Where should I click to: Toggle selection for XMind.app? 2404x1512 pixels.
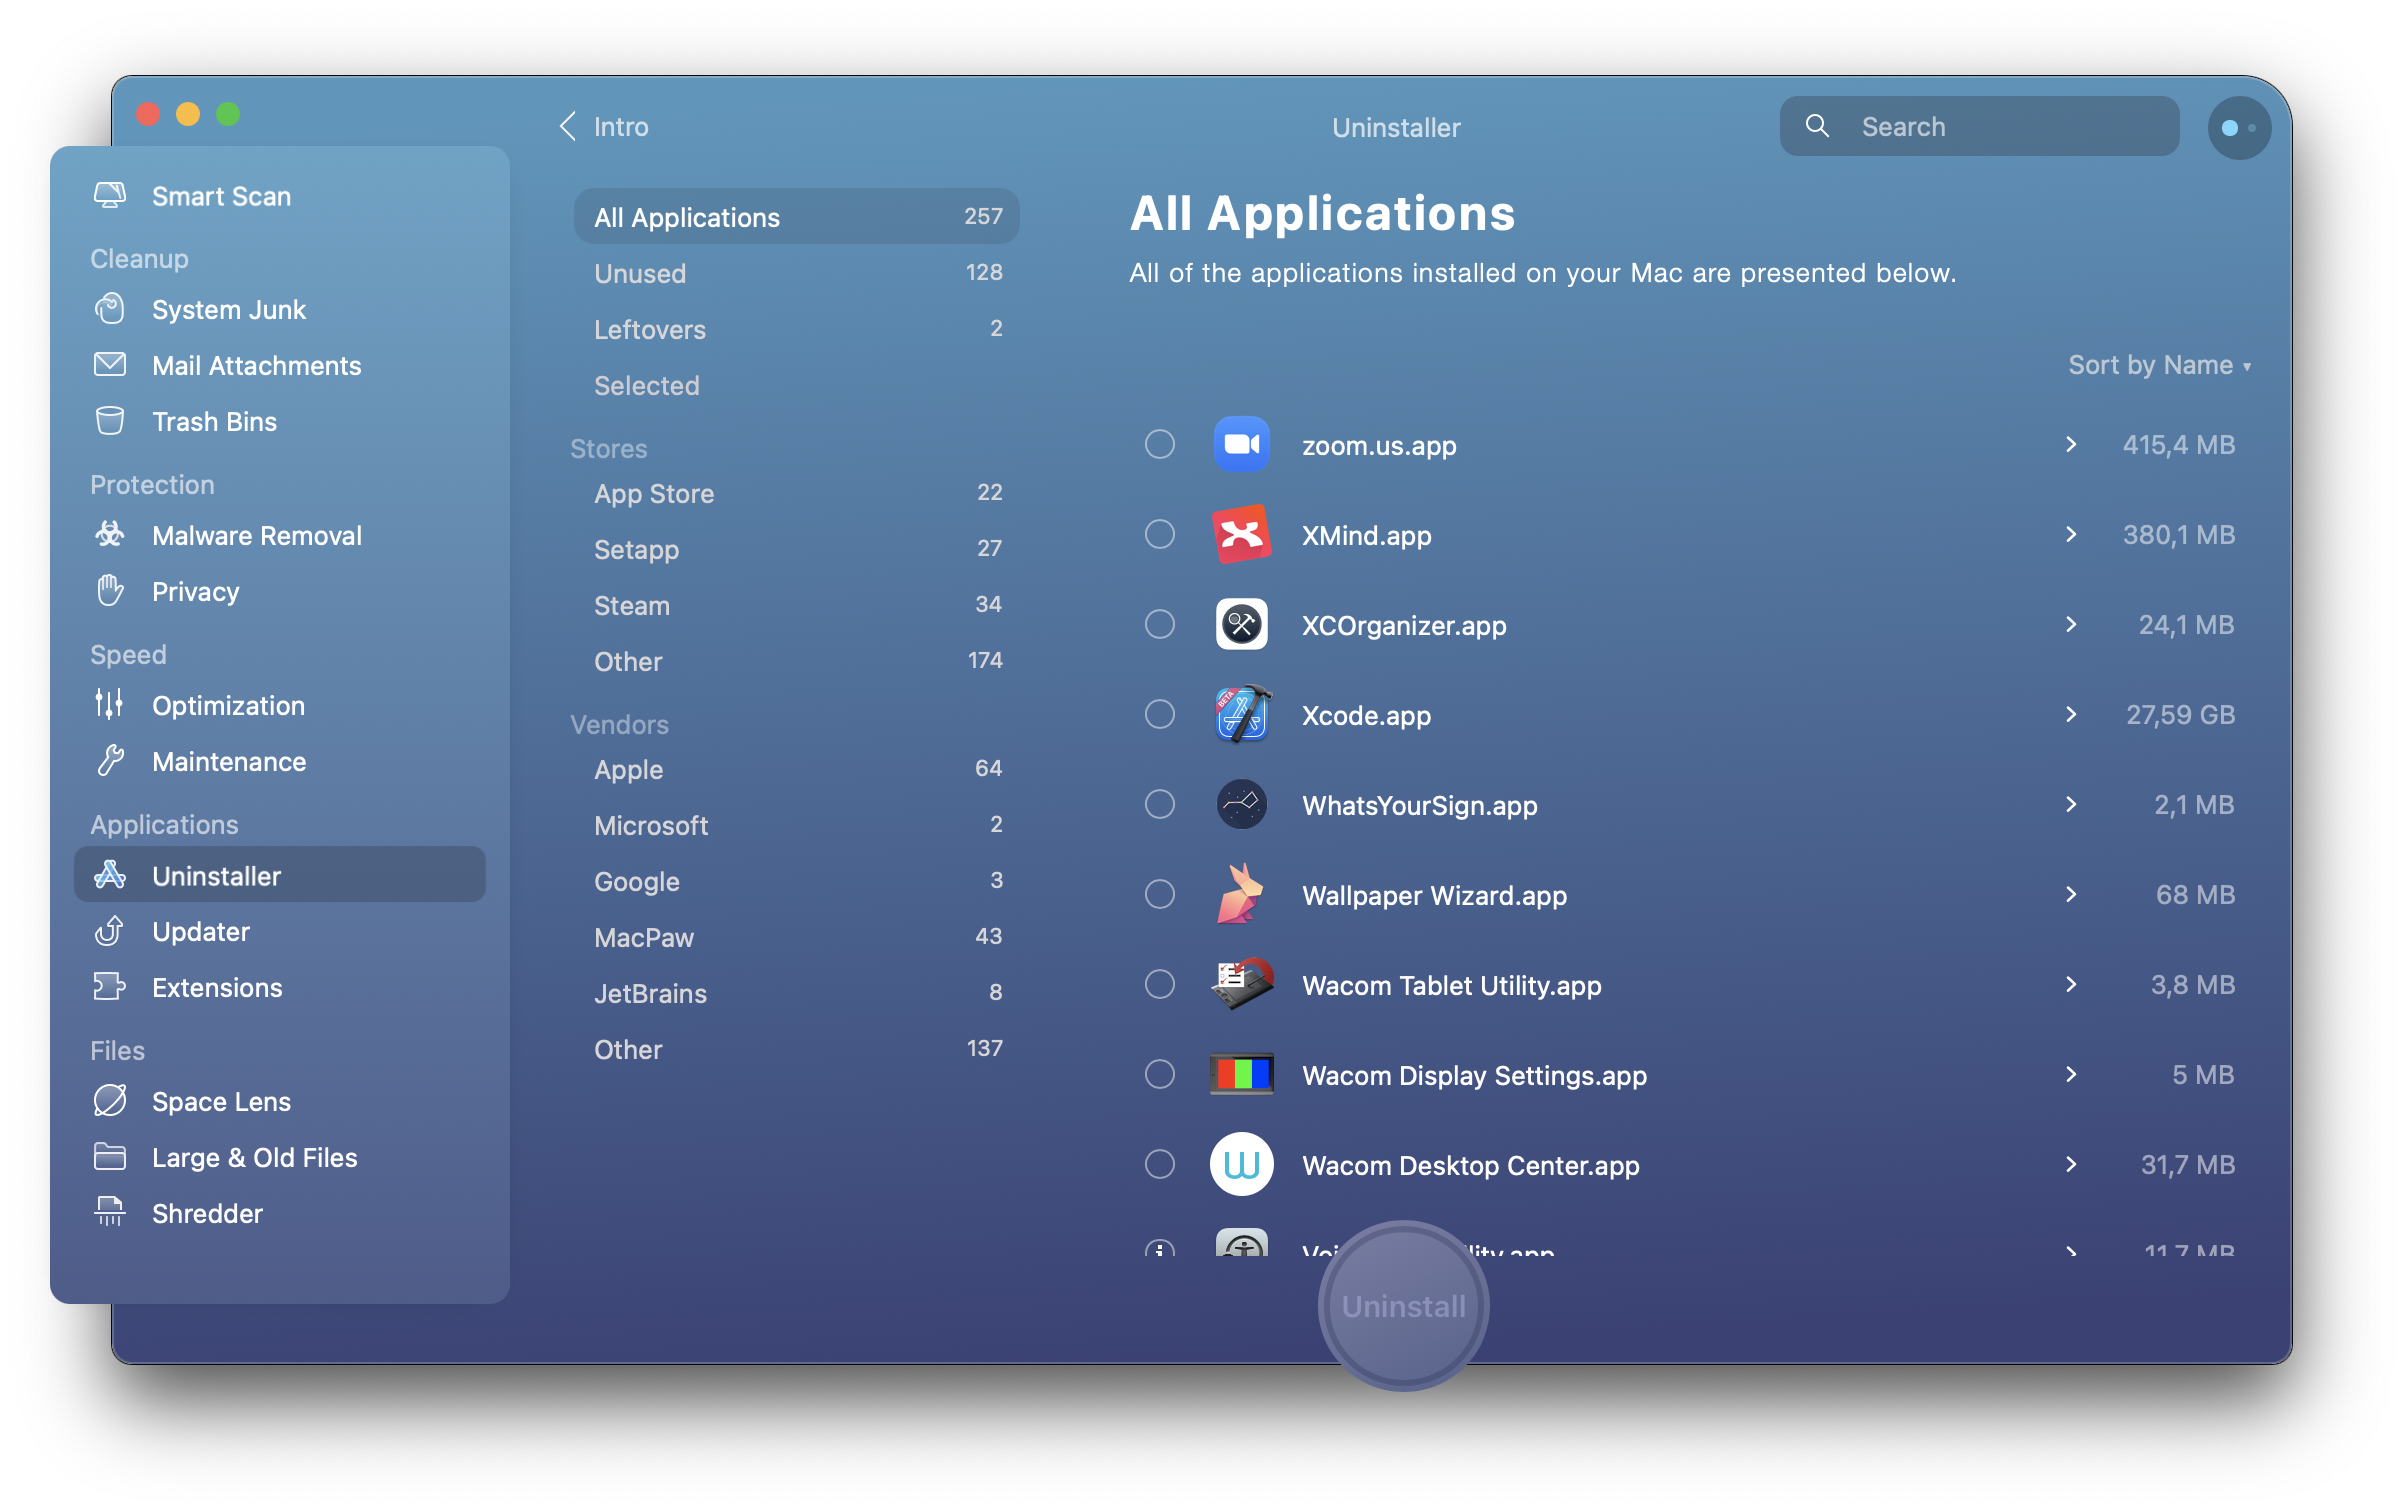pyautogui.click(x=1158, y=535)
